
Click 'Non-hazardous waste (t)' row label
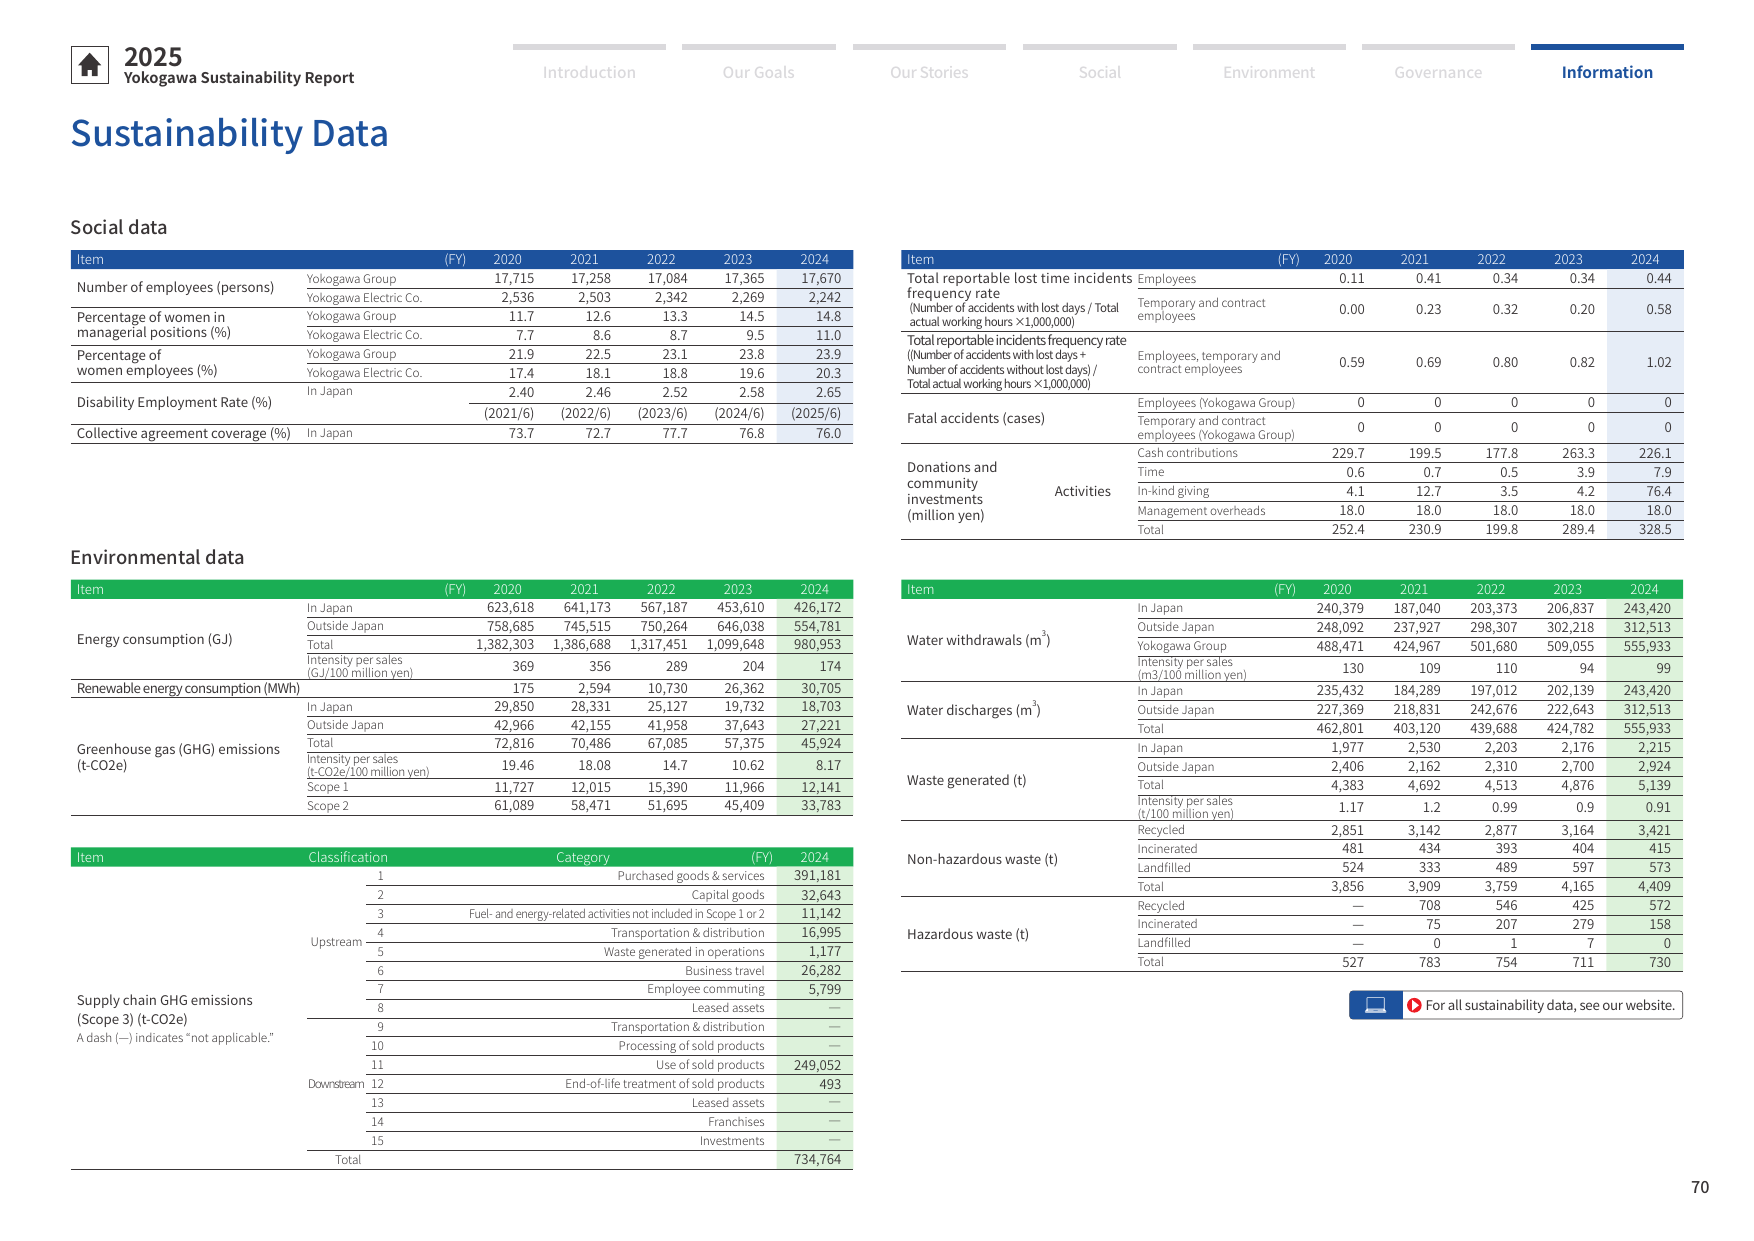coord(982,859)
